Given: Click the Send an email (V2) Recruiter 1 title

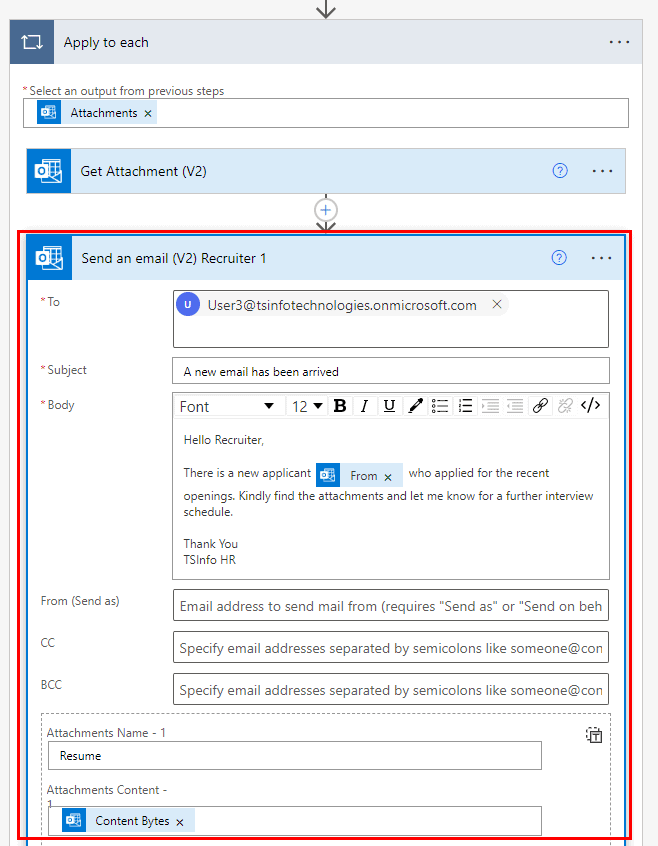Looking at the screenshot, I should 174,258.
